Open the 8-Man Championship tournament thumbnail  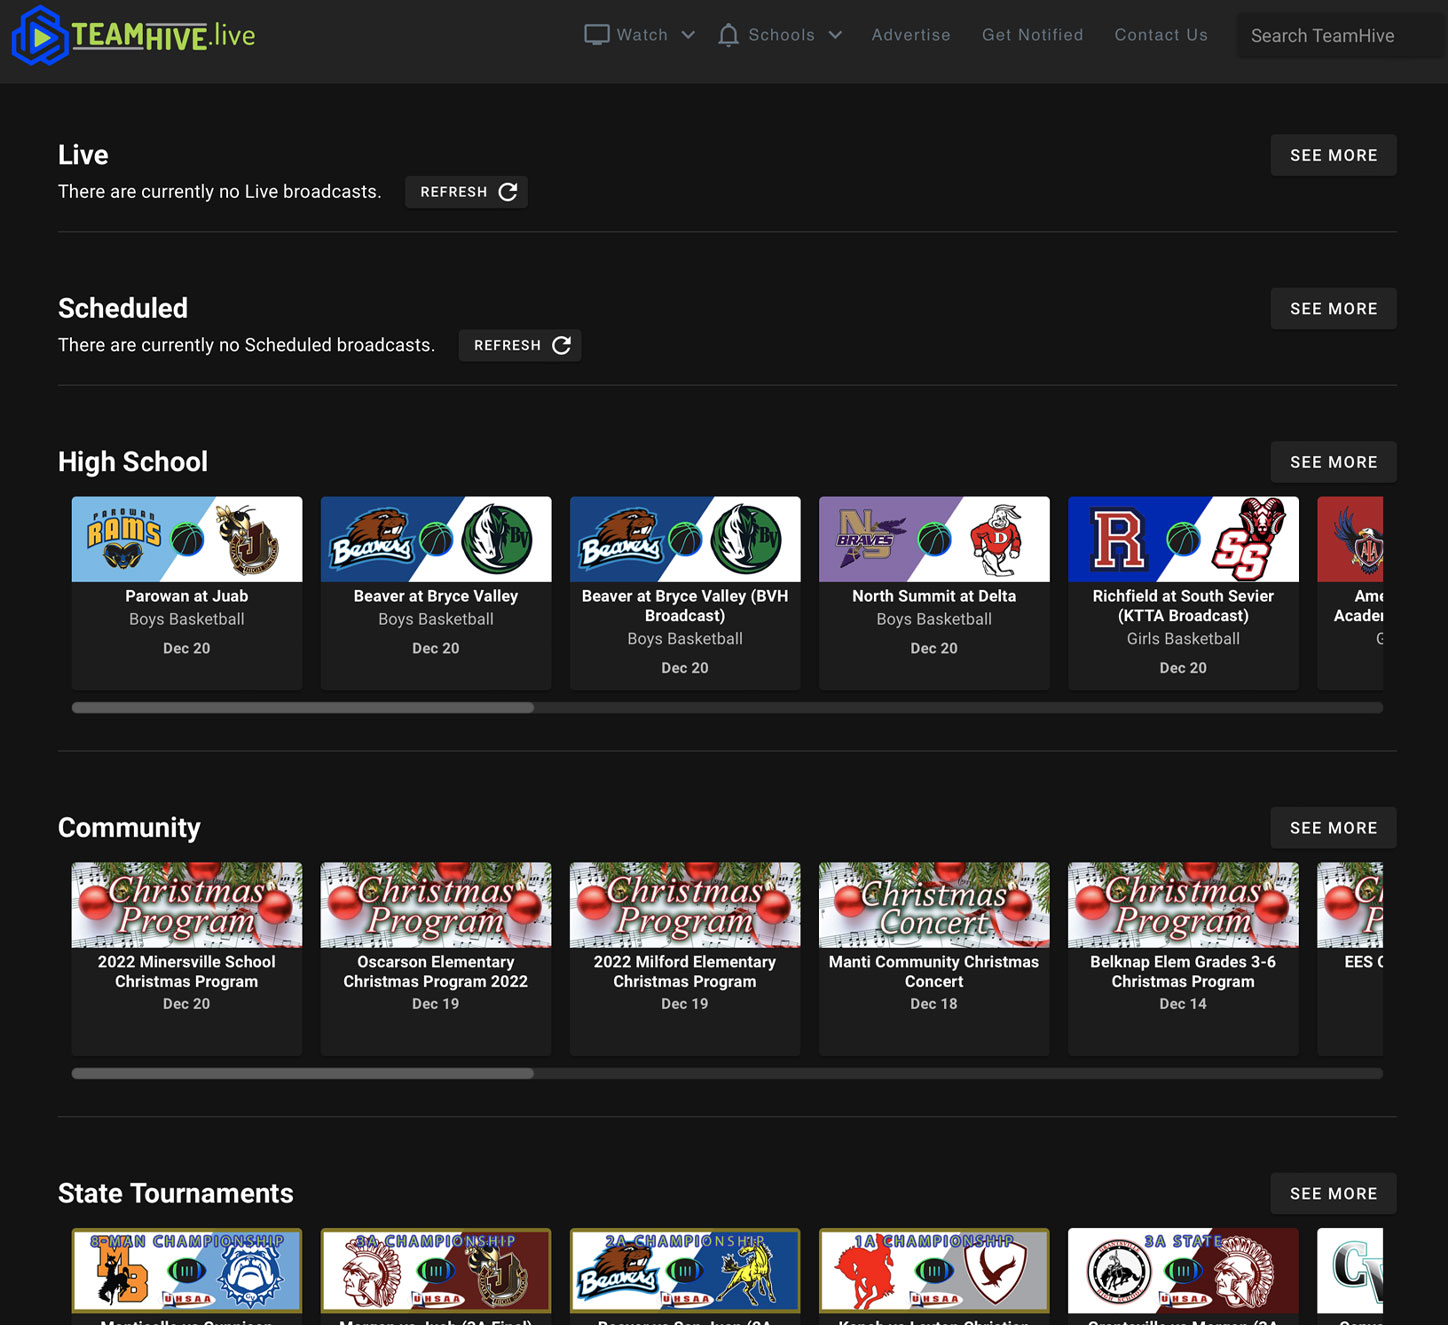[x=187, y=1271]
